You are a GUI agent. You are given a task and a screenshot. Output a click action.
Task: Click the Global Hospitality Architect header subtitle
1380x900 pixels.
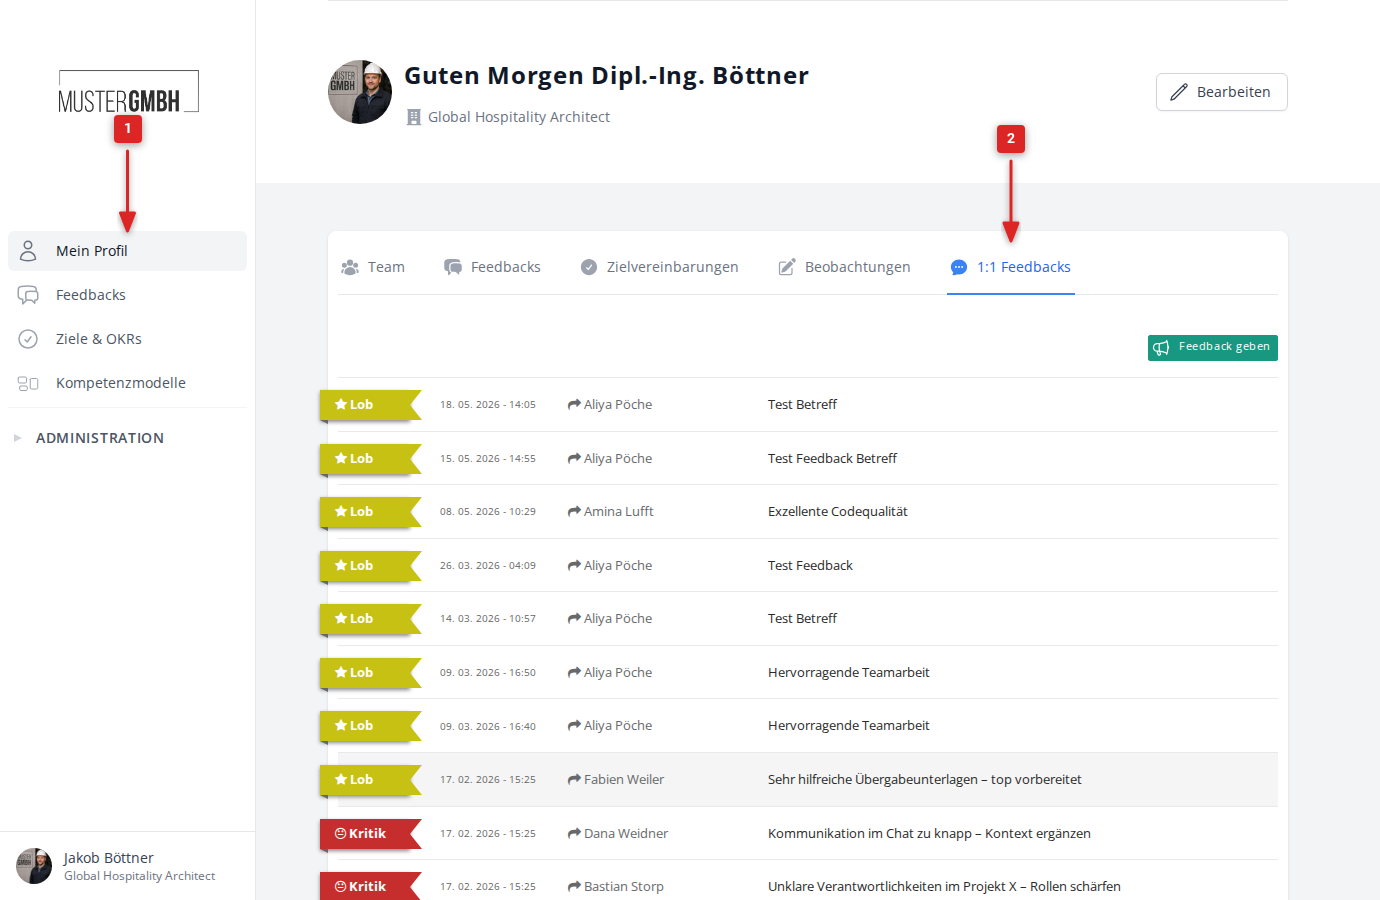point(519,117)
